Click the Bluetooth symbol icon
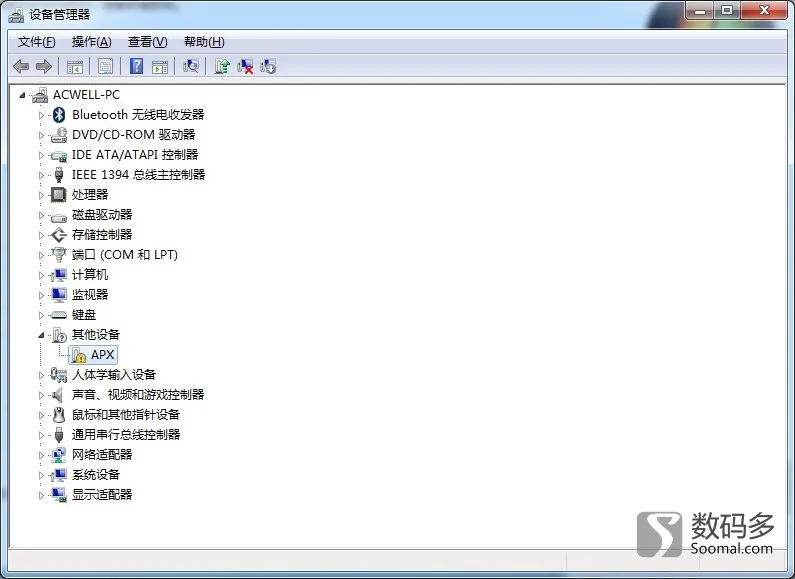This screenshot has width=795, height=579. pyautogui.click(x=59, y=115)
